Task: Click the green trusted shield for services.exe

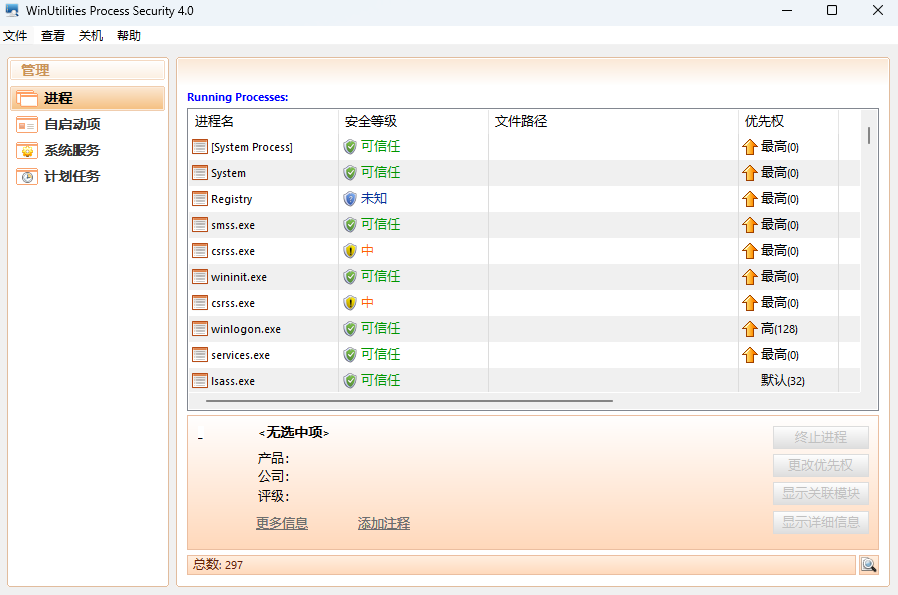Action: click(x=350, y=355)
